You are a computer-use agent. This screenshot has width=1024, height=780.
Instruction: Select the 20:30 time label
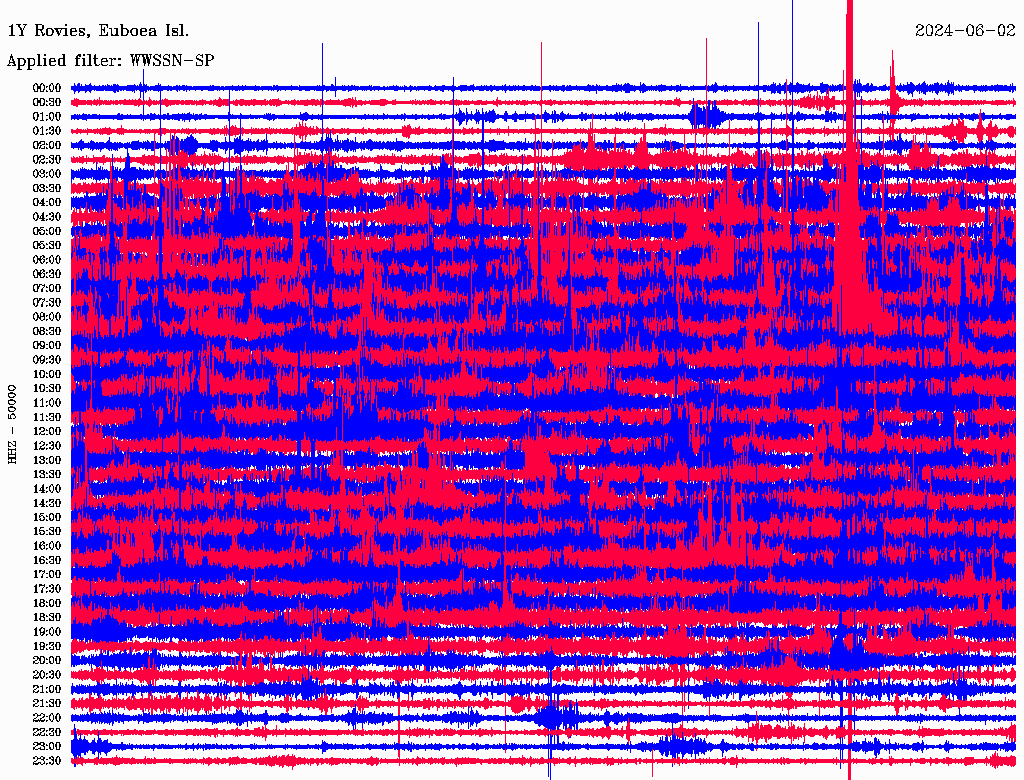click(47, 675)
